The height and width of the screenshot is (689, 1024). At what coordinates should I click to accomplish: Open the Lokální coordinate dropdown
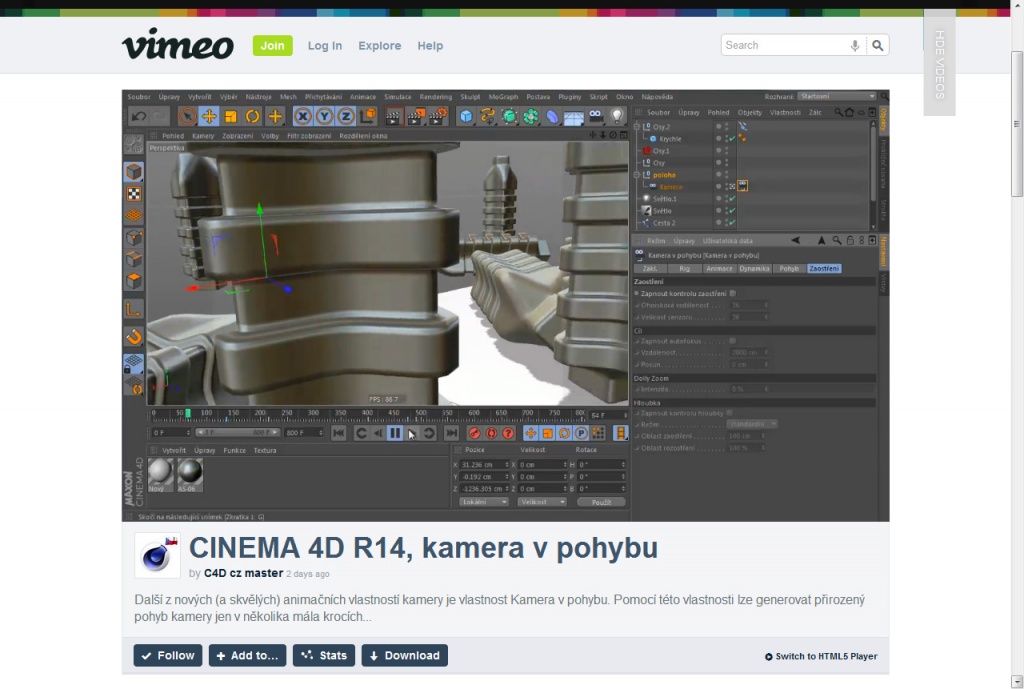[483, 502]
